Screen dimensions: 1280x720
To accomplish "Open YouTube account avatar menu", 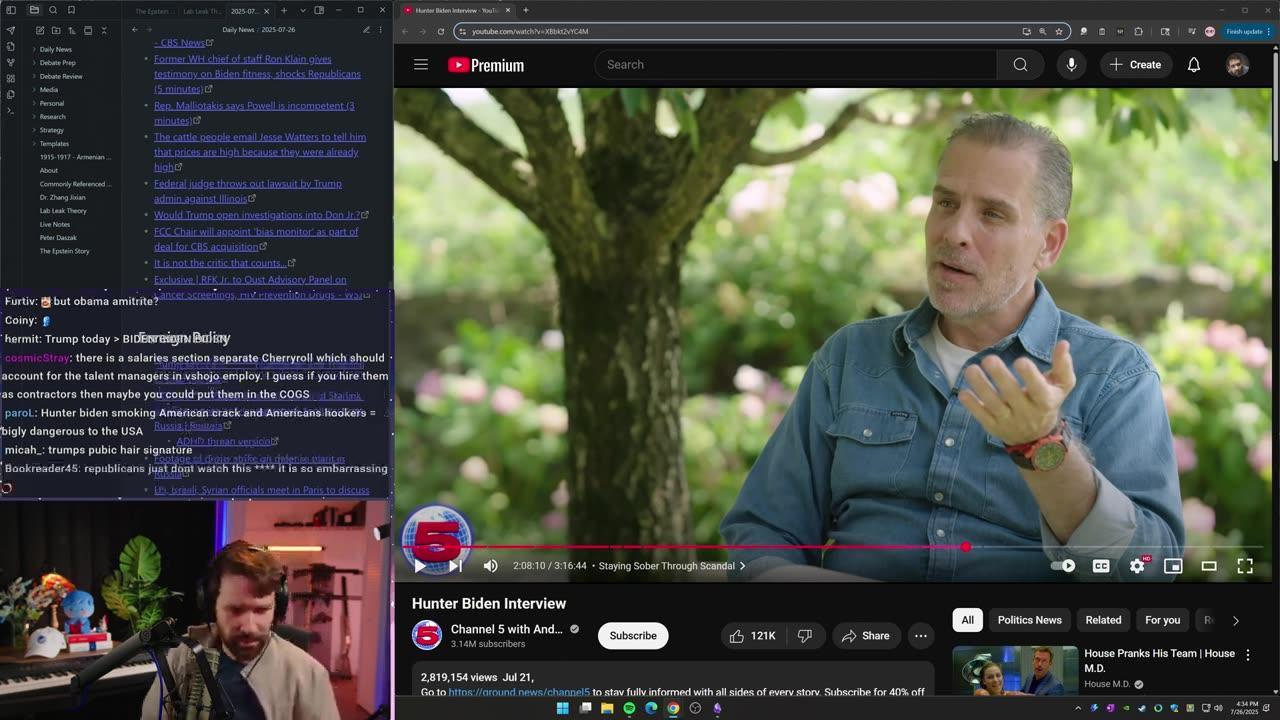I will click(x=1237, y=65).
